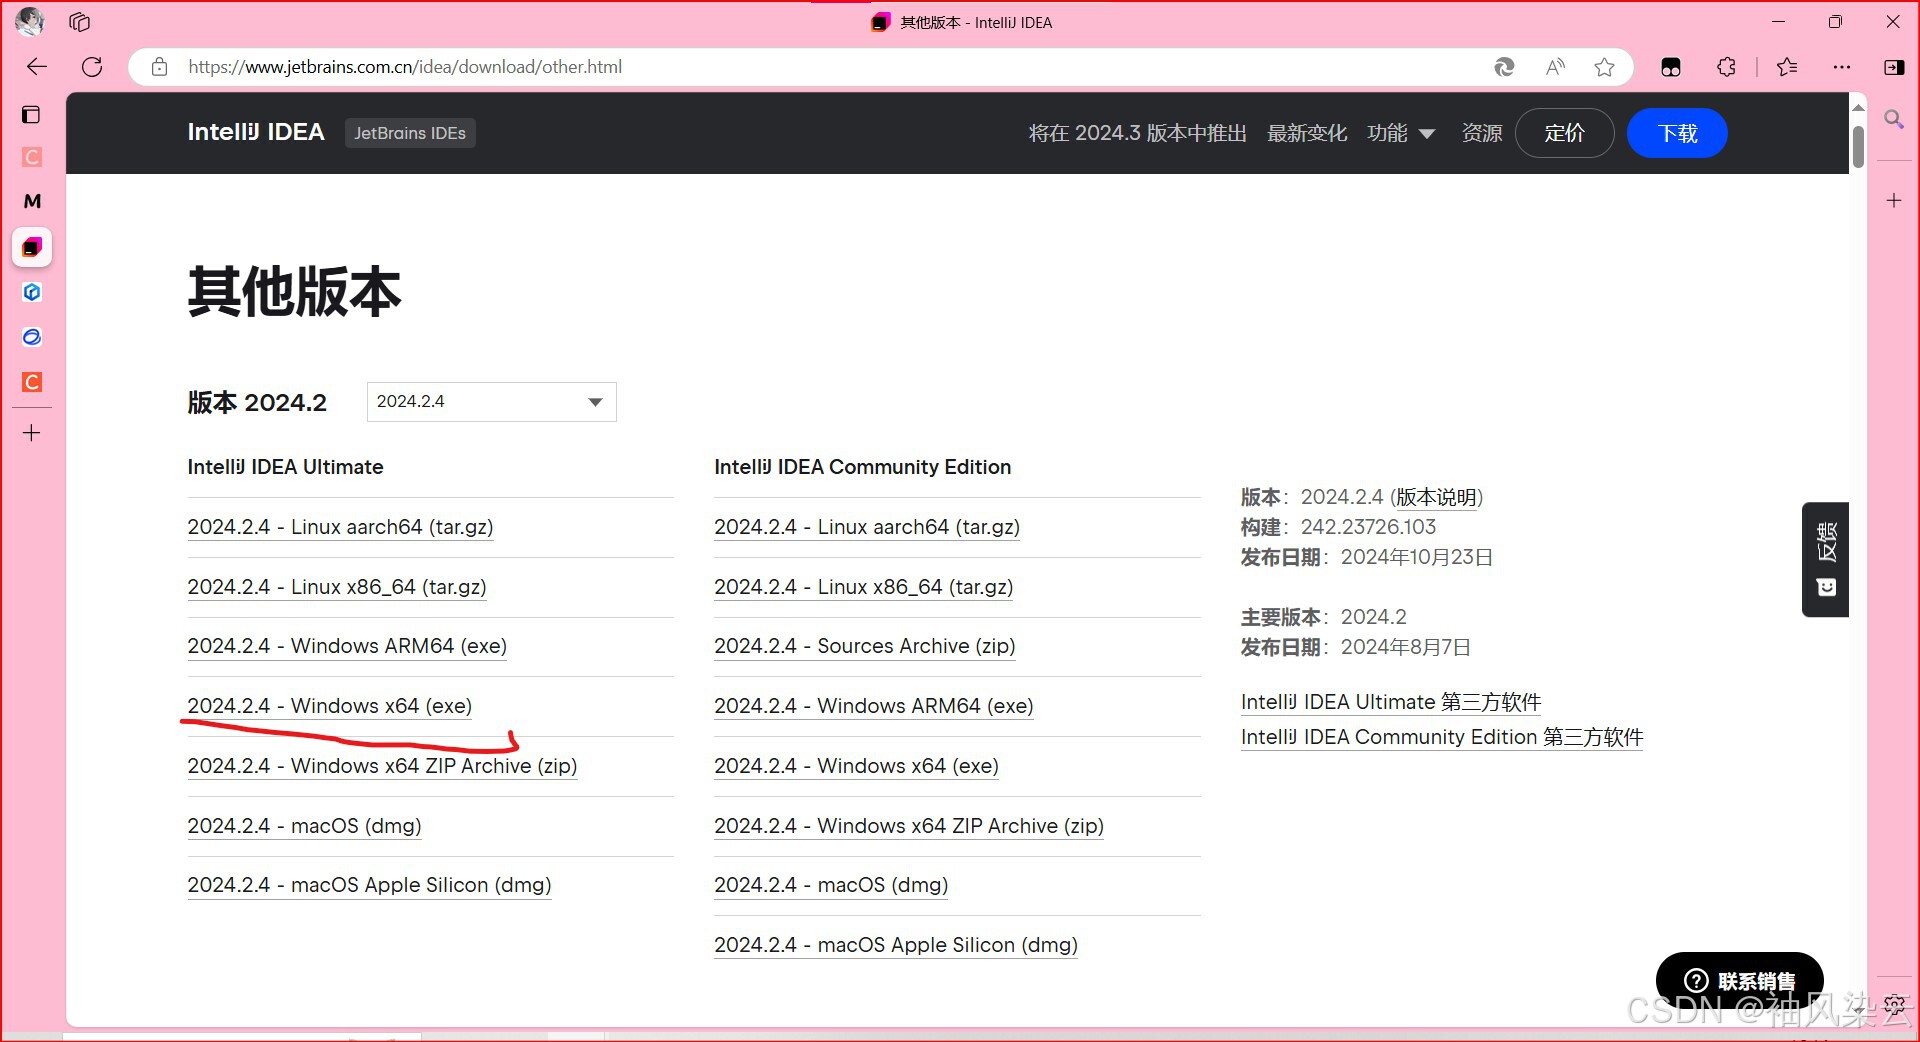Open the 版本说明 release notes link
This screenshot has width=1920, height=1042.
[x=1437, y=497]
